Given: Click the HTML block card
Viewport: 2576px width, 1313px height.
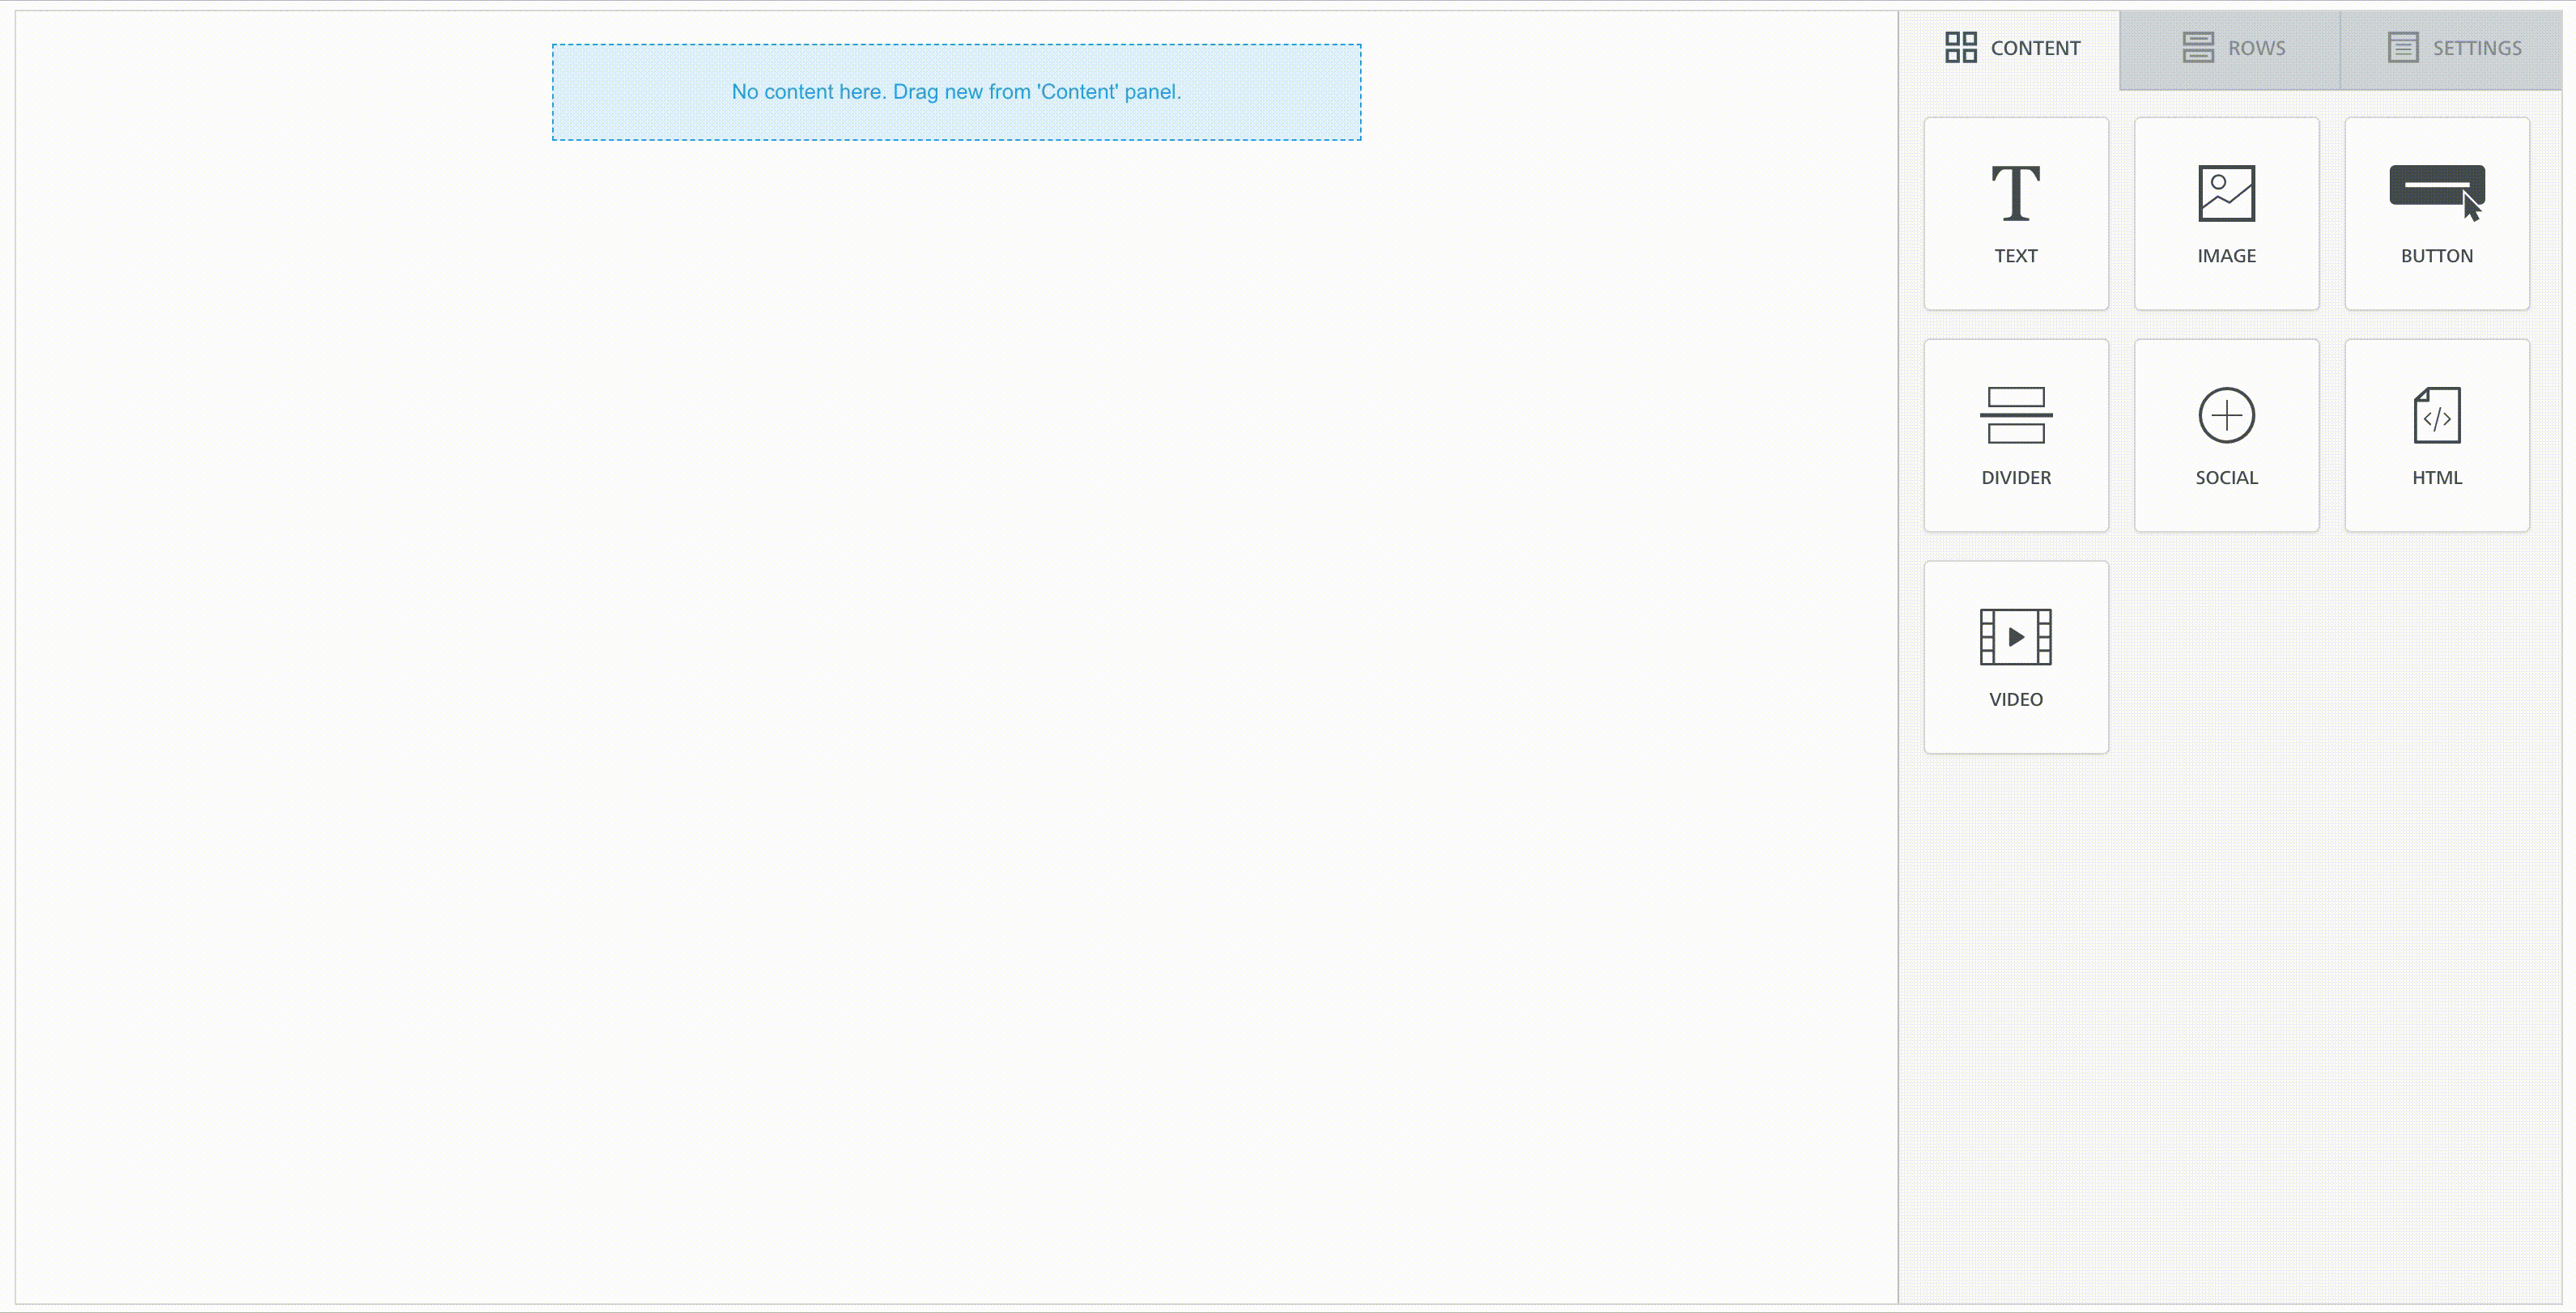Looking at the screenshot, I should click(x=2436, y=435).
